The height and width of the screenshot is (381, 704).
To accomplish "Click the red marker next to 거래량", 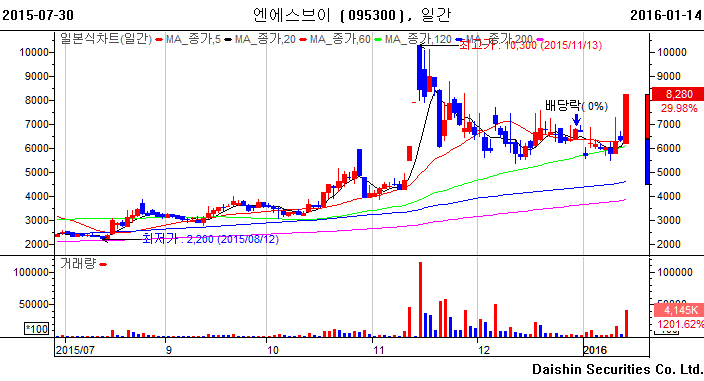I will coord(103,264).
